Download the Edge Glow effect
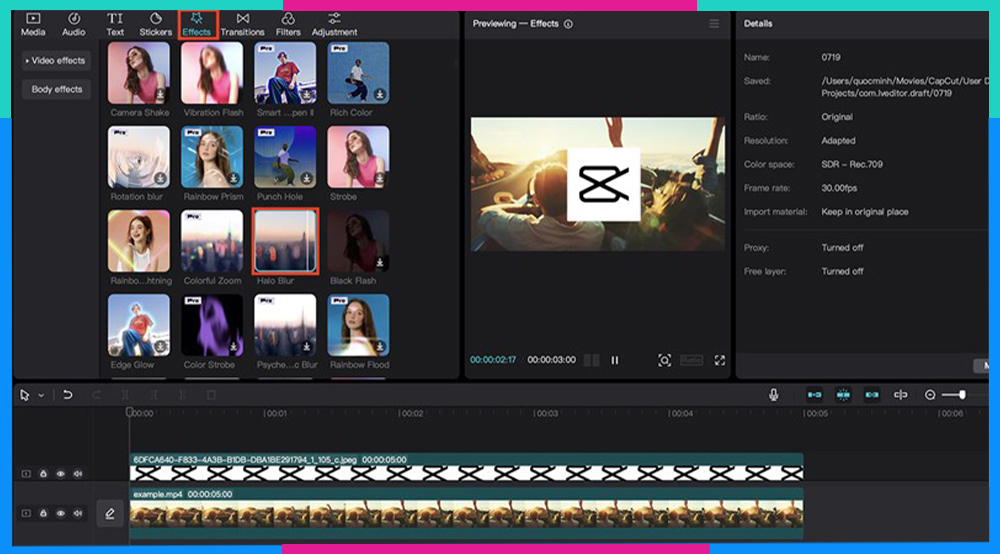Screen dimensions: 1000x554 [160, 346]
